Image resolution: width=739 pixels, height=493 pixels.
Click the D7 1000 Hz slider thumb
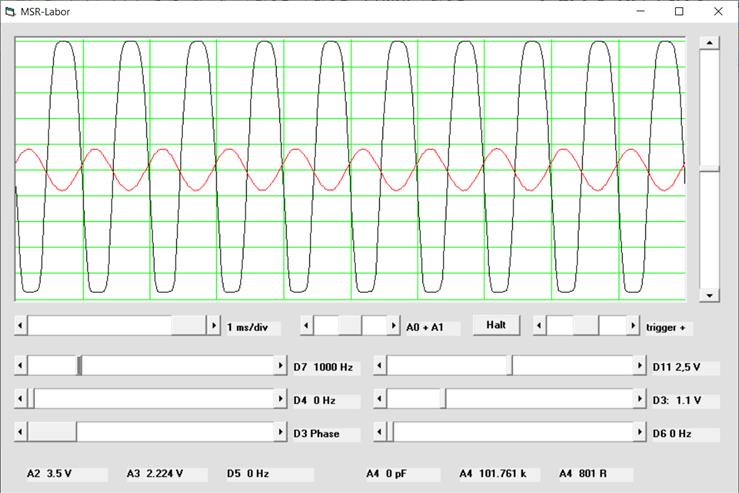tap(80, 366)
